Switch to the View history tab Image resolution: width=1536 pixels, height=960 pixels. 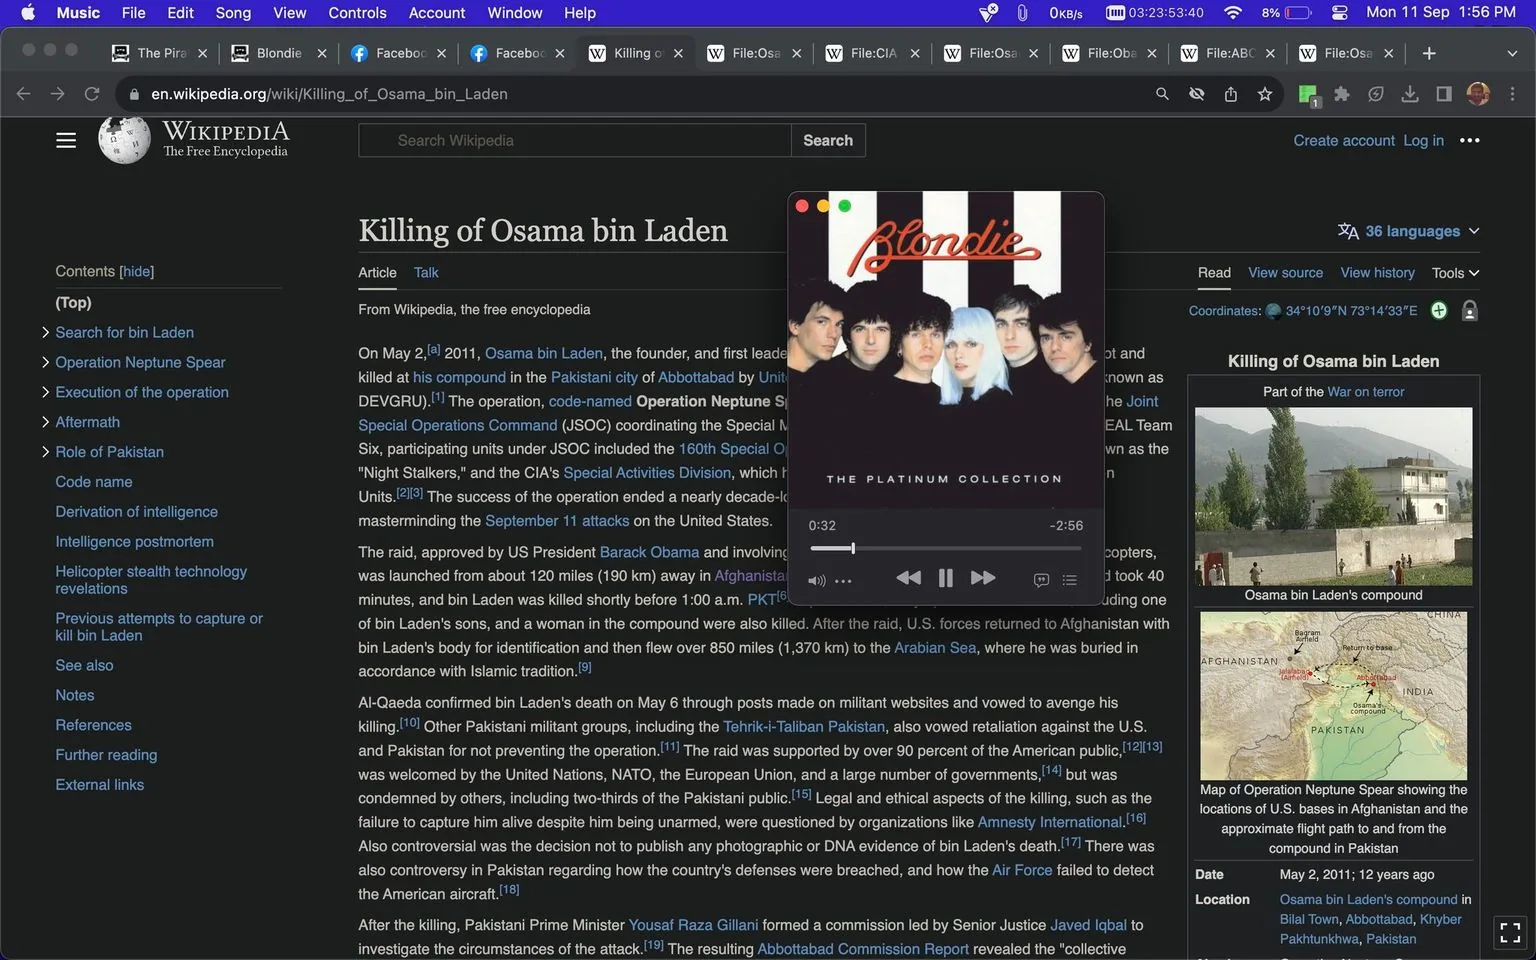(1377, 272)
